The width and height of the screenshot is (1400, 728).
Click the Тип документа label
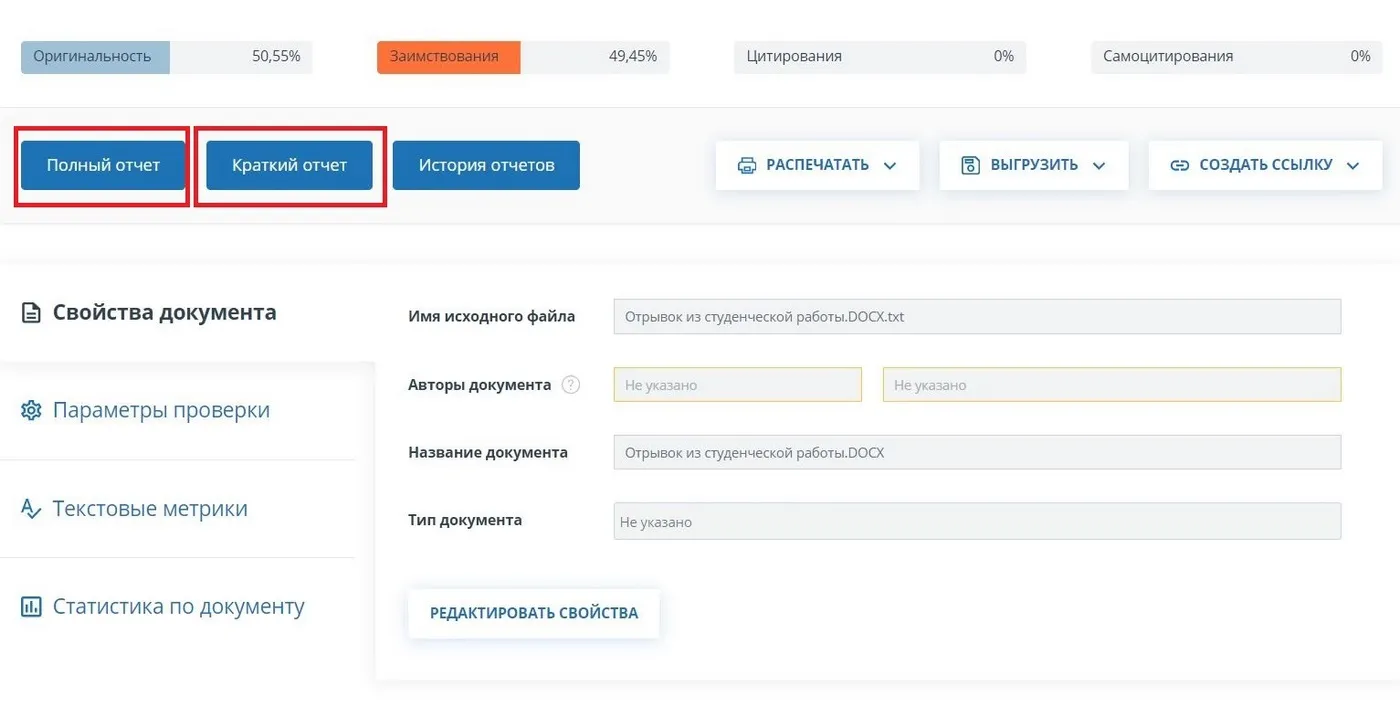465,520
